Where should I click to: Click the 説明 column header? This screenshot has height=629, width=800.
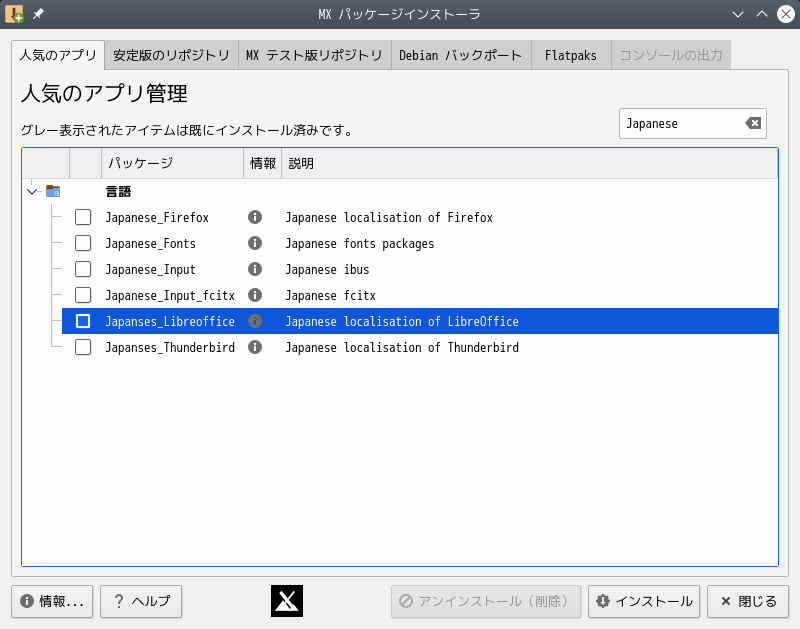(530, 163)
